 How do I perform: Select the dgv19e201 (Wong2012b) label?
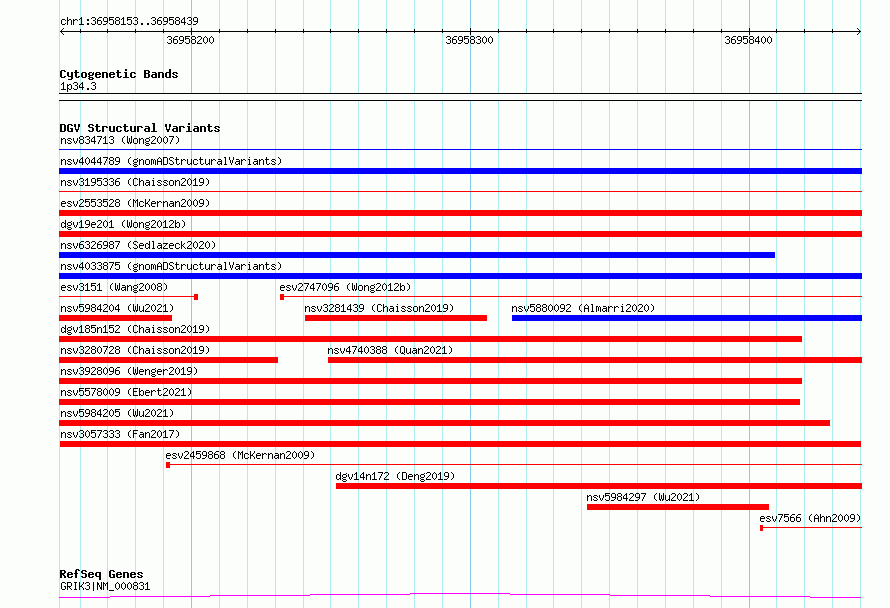coord(123,224)
